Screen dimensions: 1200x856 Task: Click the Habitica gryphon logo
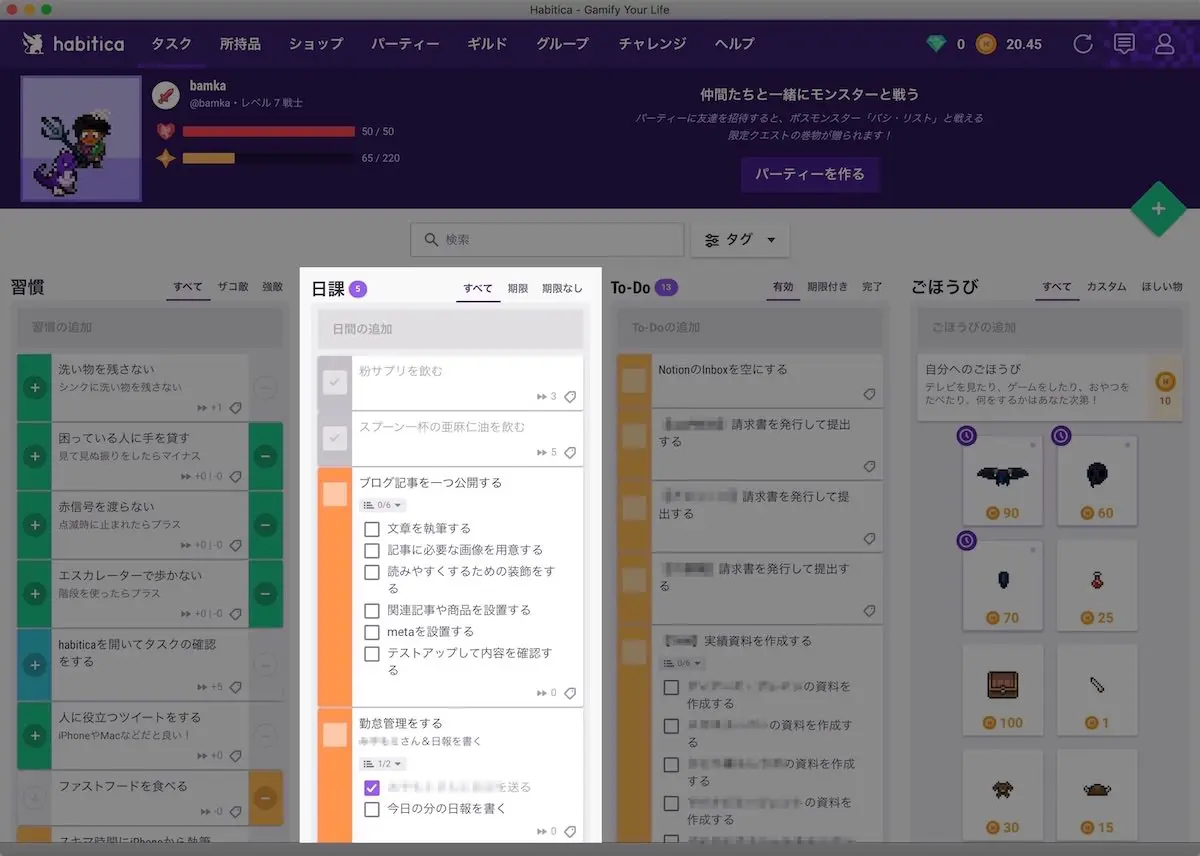pyautogui.click(x=34, y=44)
